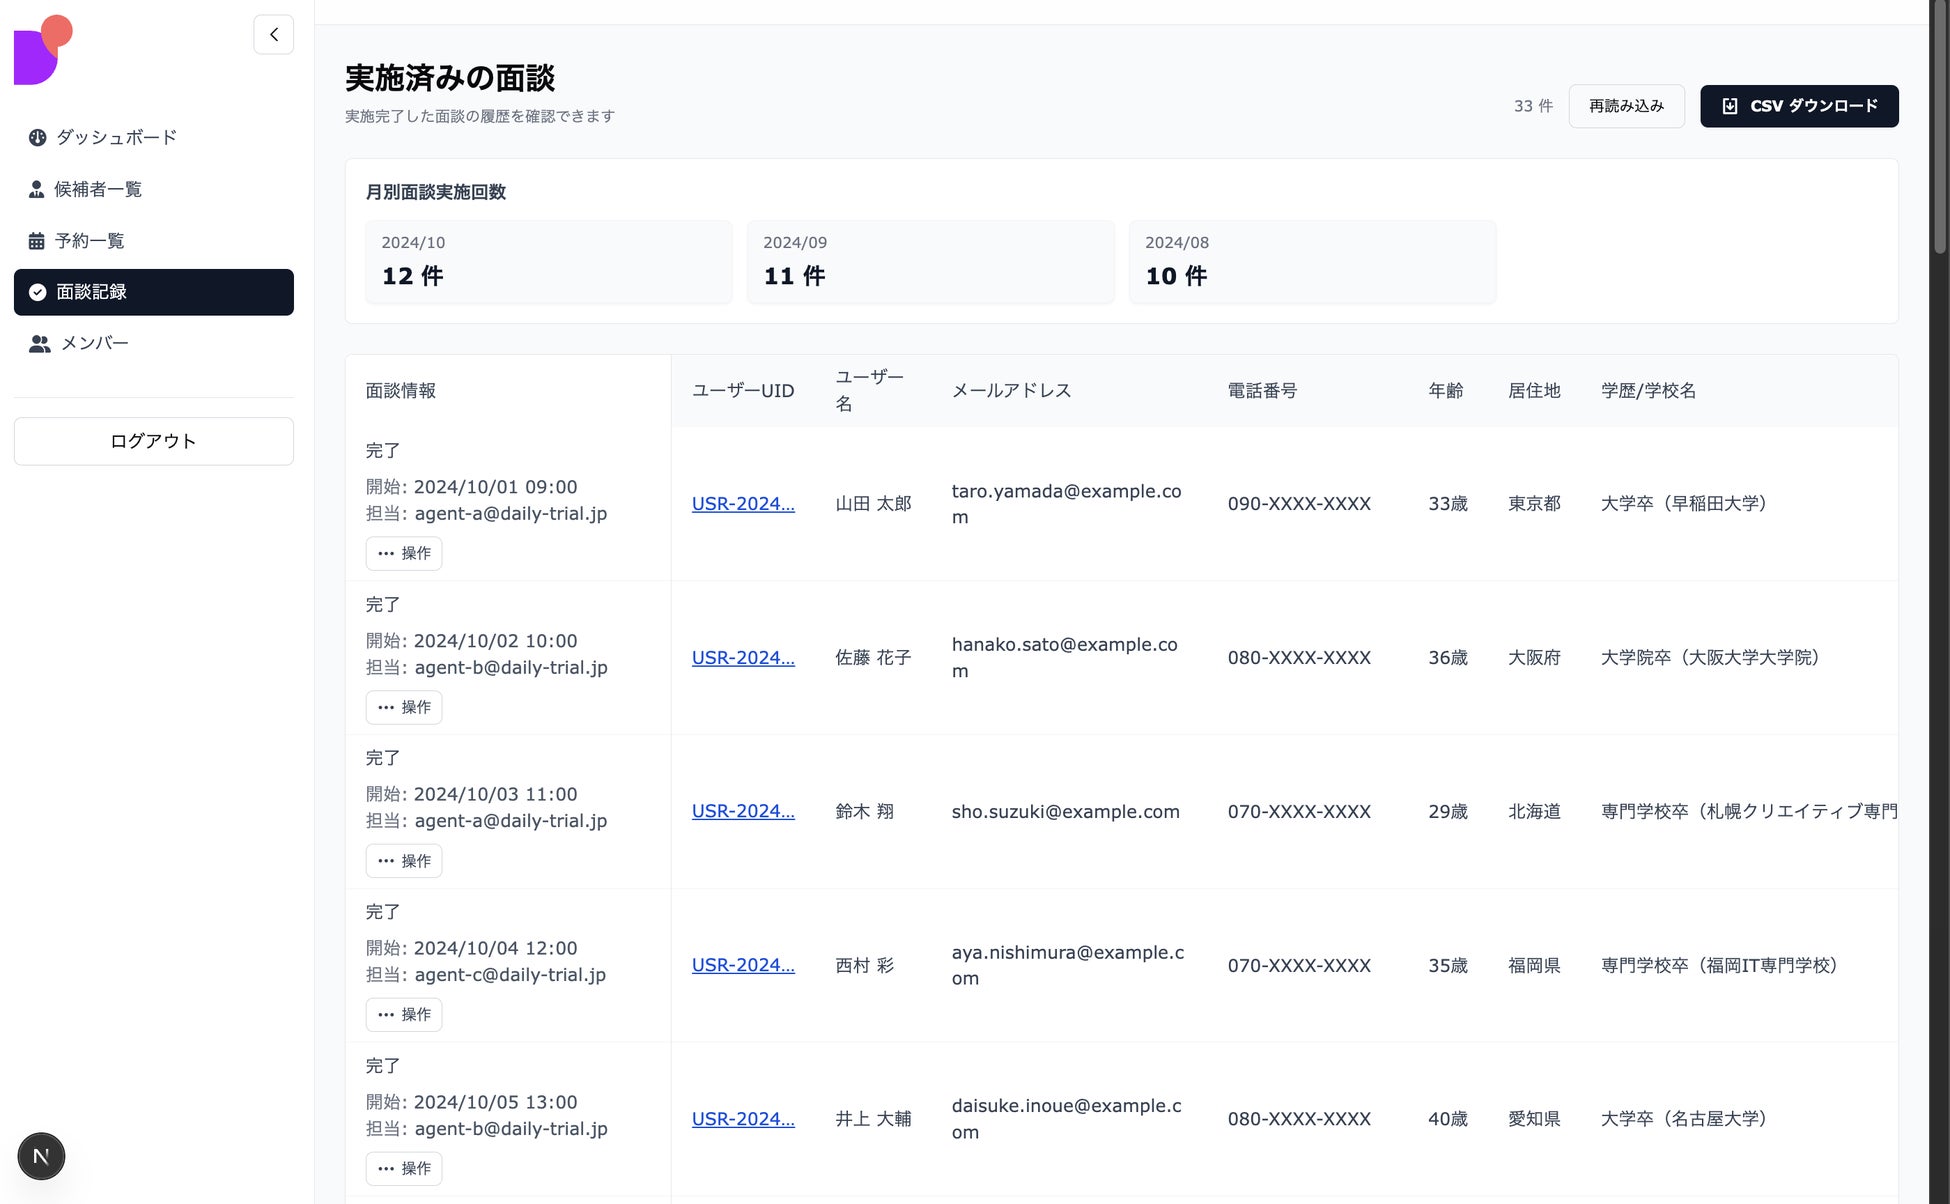Open ダッシュボード from sidebar

coord(116,137)
